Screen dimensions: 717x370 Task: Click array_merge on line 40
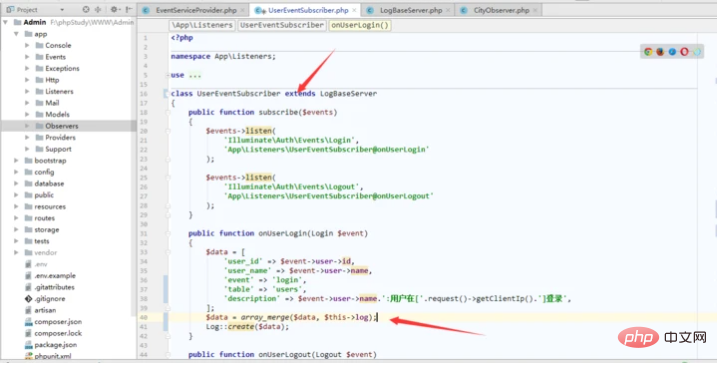click(265, 317)
